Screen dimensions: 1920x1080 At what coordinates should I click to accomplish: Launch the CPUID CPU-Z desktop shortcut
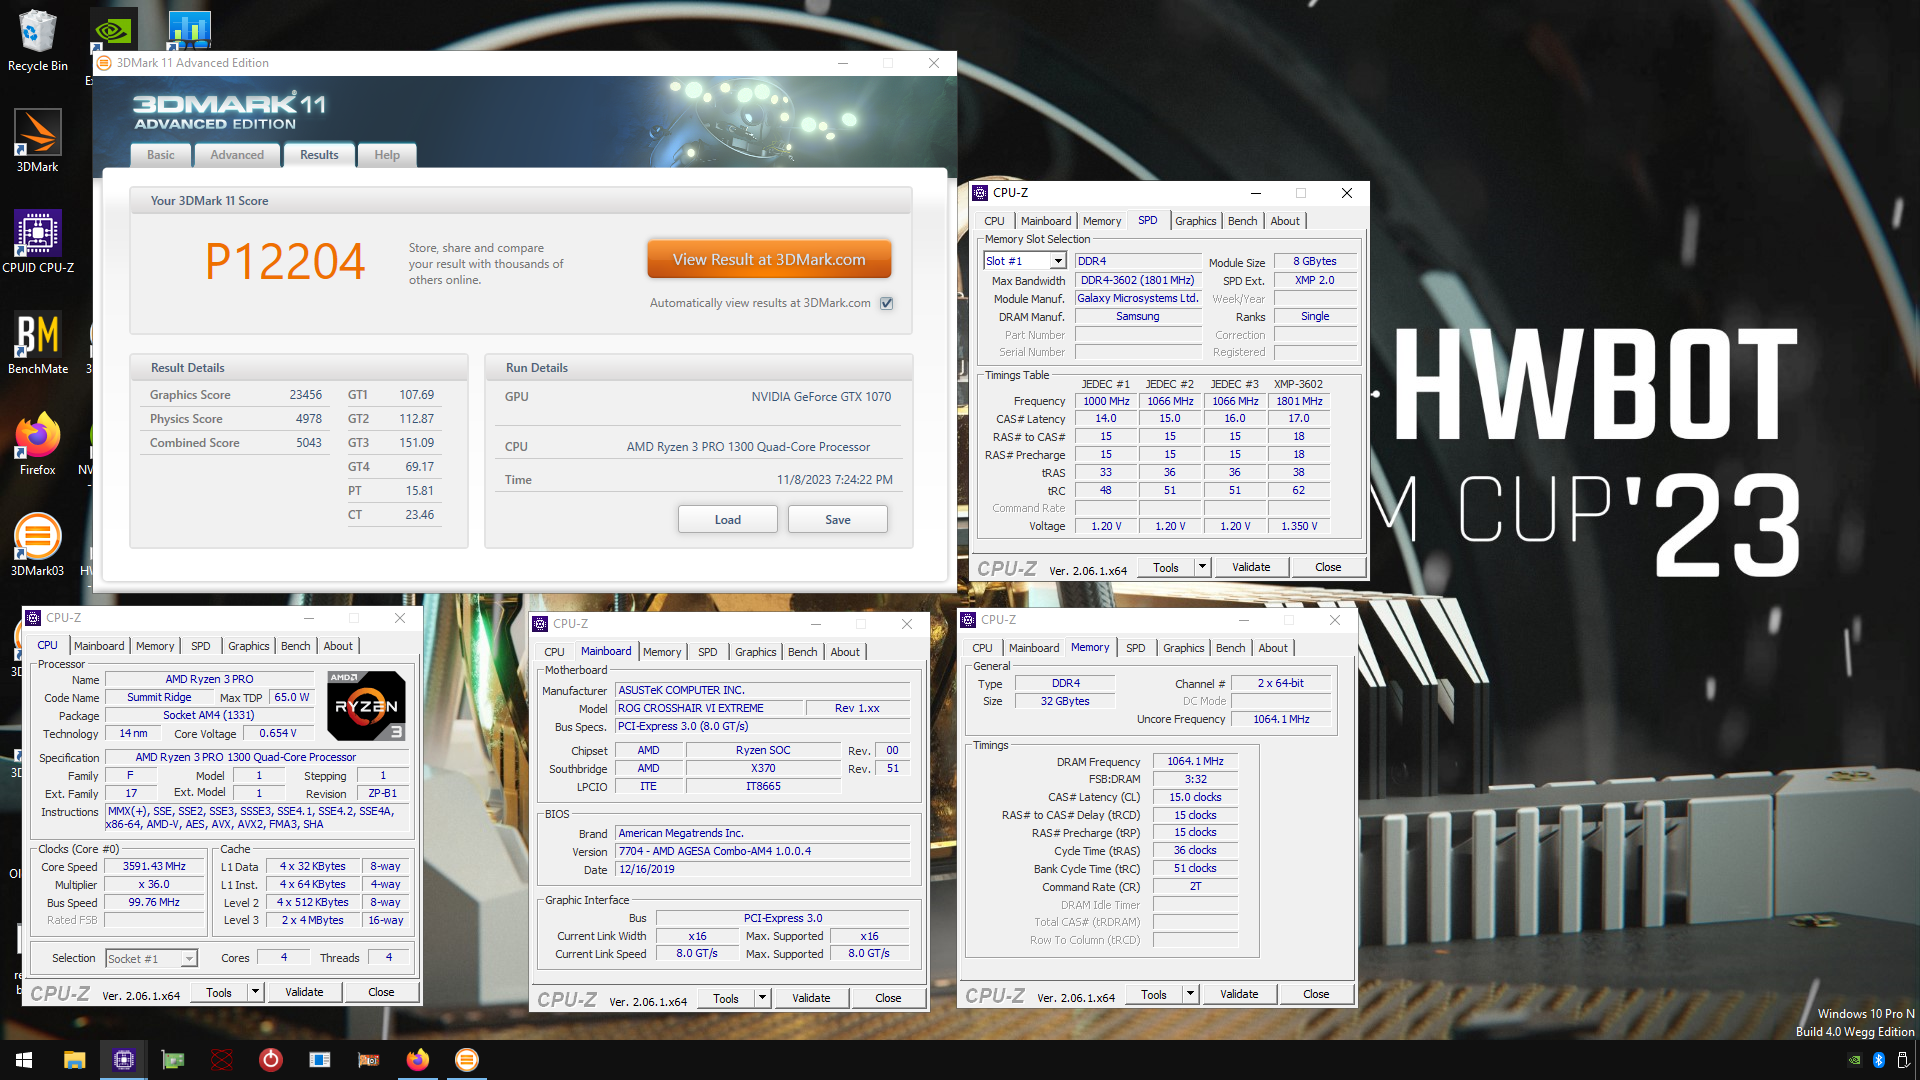click(x=38, y=242)
